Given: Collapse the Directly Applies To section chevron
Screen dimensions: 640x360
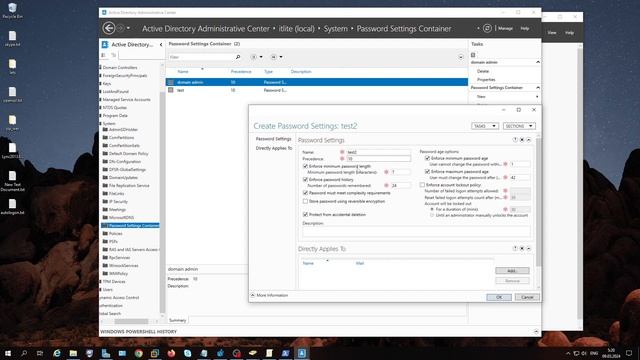Looking at the screenshot, I should (x=529, y=249).
